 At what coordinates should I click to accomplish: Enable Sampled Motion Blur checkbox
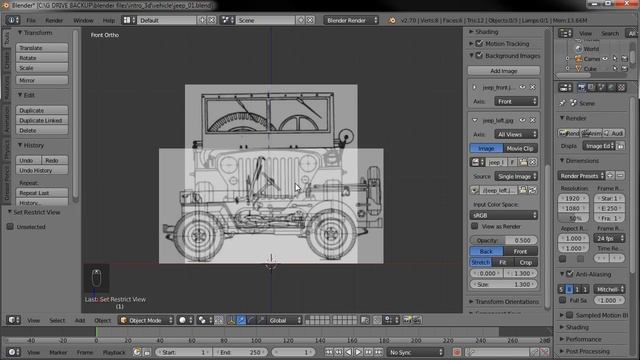570,315
